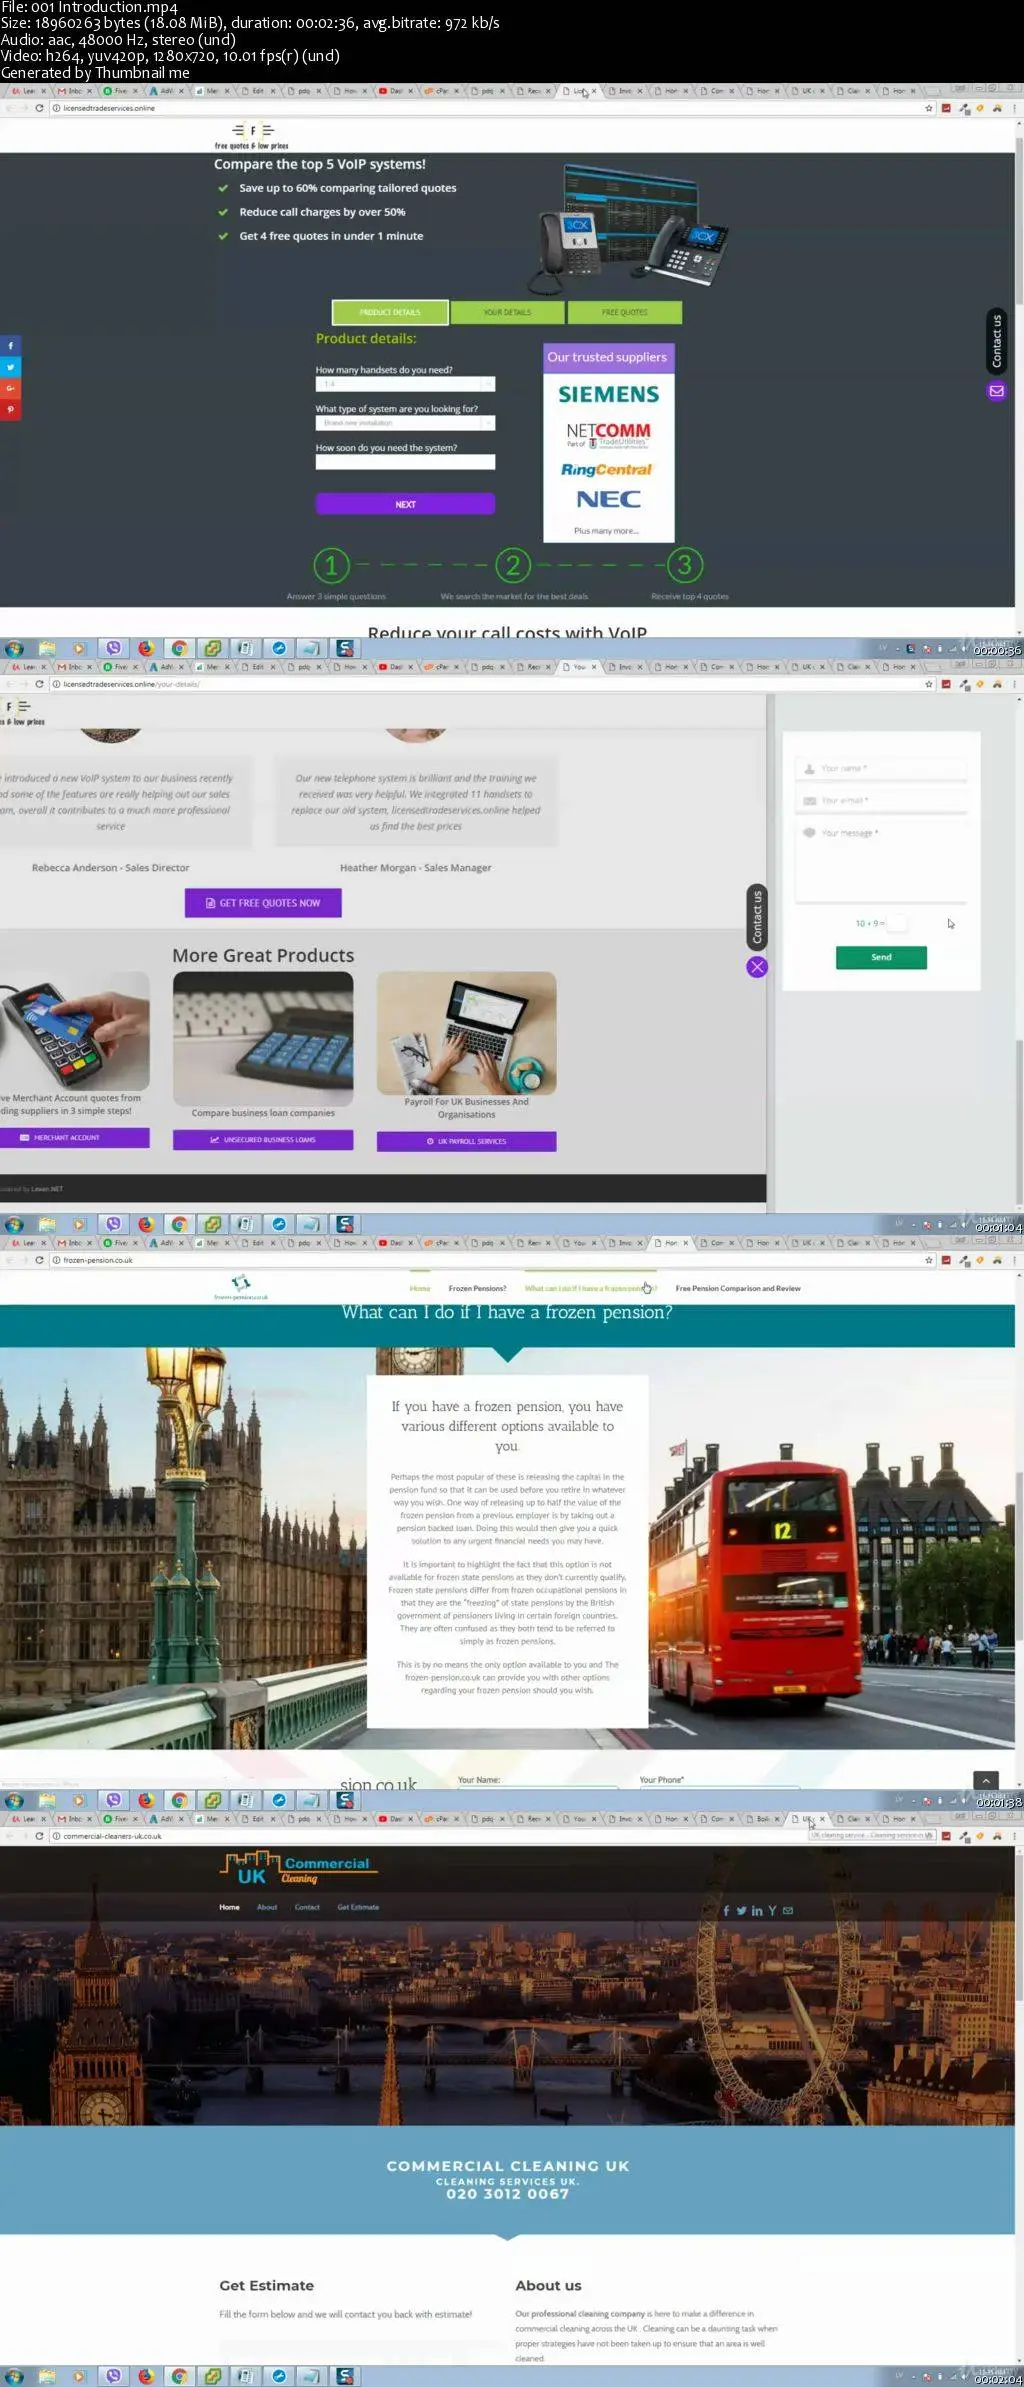
Task: Click 'Frozen Pensions?' nav link
Action: (477, 1288)
